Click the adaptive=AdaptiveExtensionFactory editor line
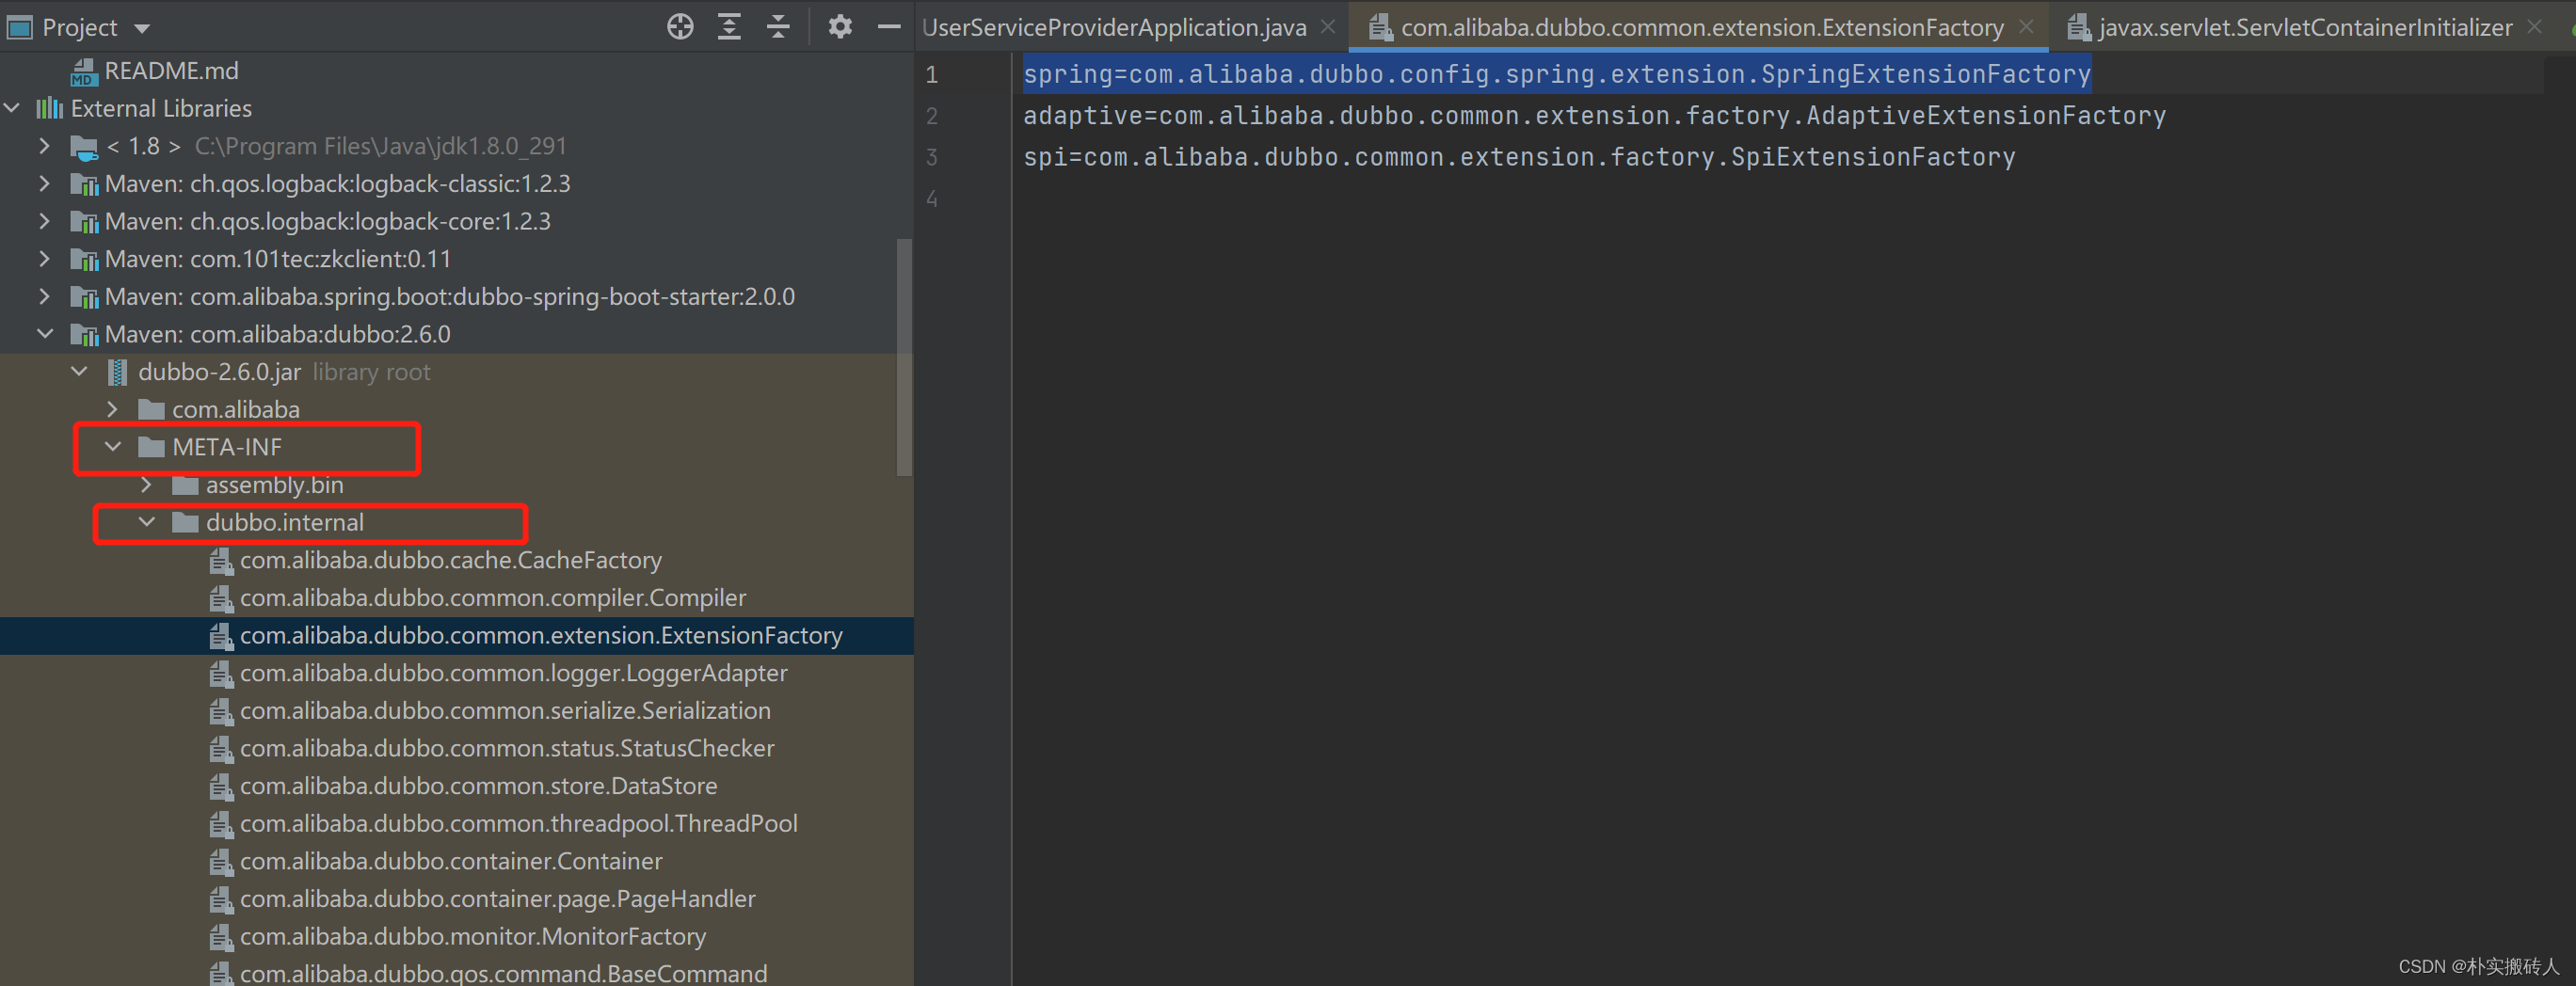This screenshot has width=2576, height=986. 1594,116
